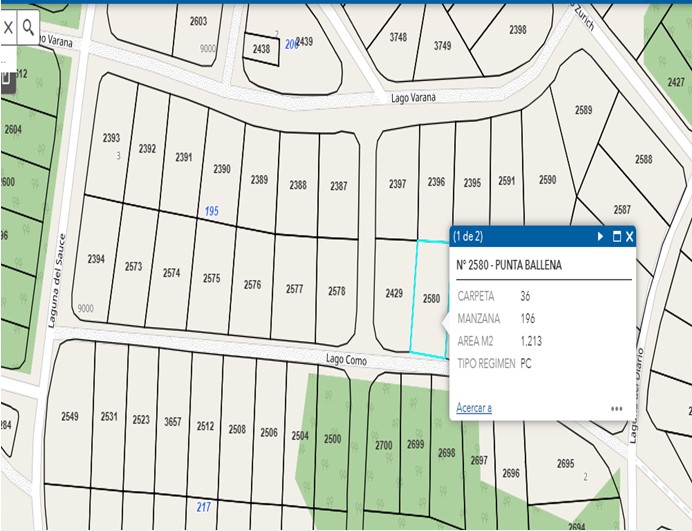Open the popup more options ellipsis
Image resolution: width=692 pixels, height=531 pixels.
coord(617,408)
